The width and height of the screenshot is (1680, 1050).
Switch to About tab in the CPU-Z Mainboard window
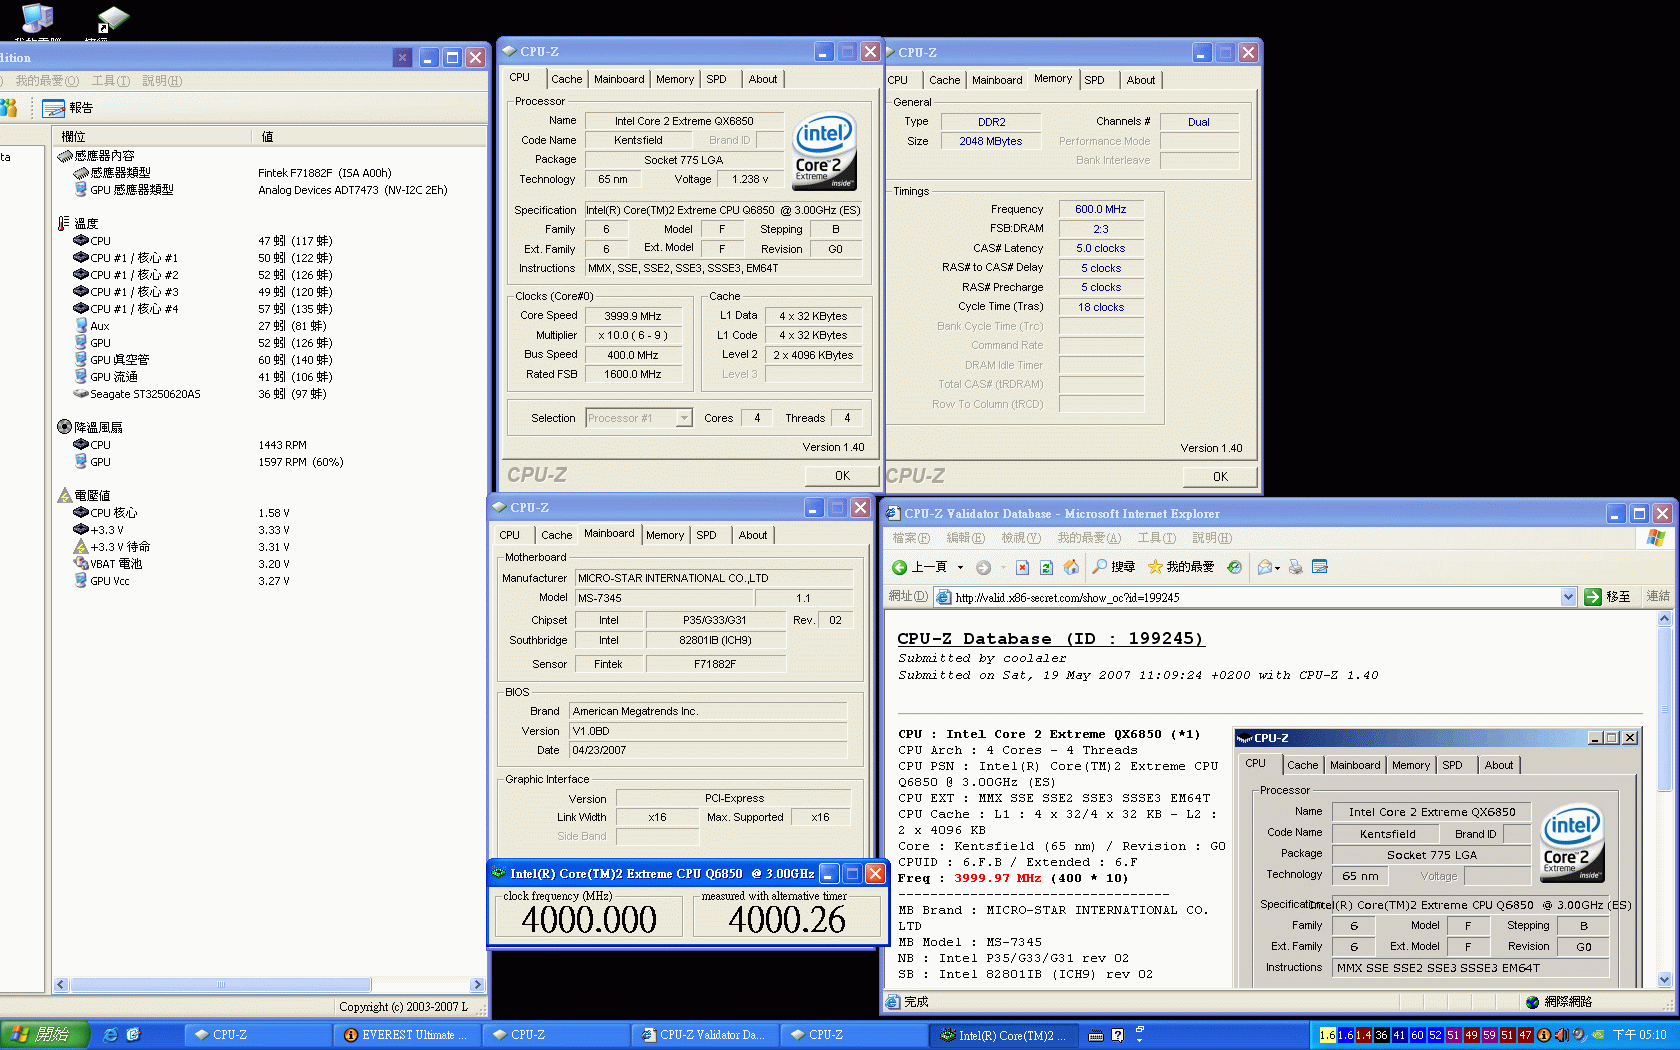(753, 535)
